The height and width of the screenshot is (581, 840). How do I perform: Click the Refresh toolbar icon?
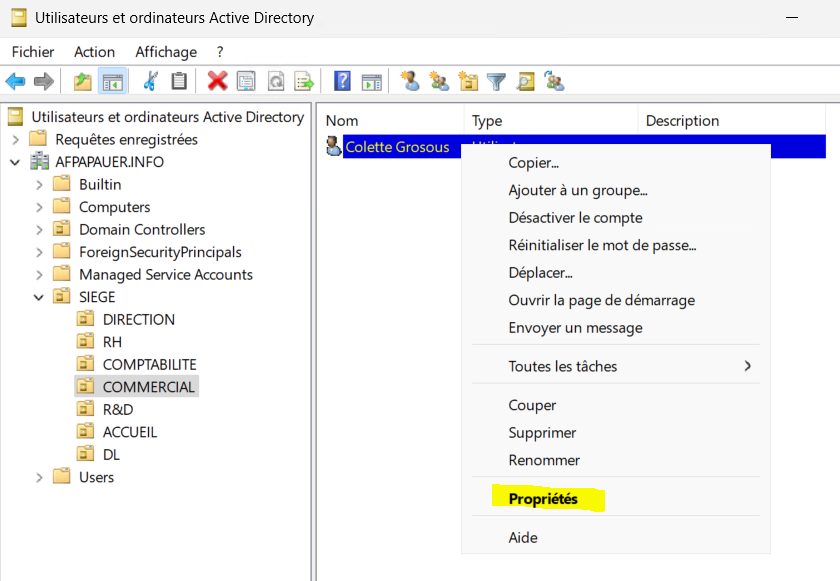[x=275, y=81]
